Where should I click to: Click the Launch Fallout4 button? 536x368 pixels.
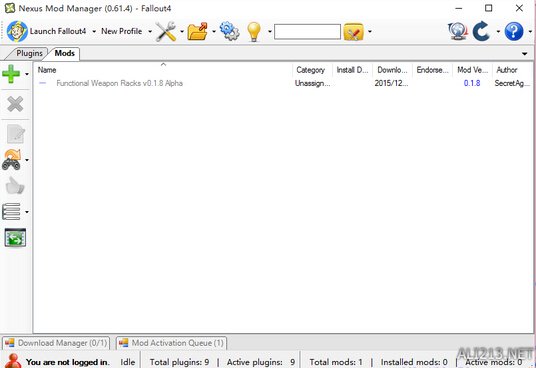coord(46,31)
